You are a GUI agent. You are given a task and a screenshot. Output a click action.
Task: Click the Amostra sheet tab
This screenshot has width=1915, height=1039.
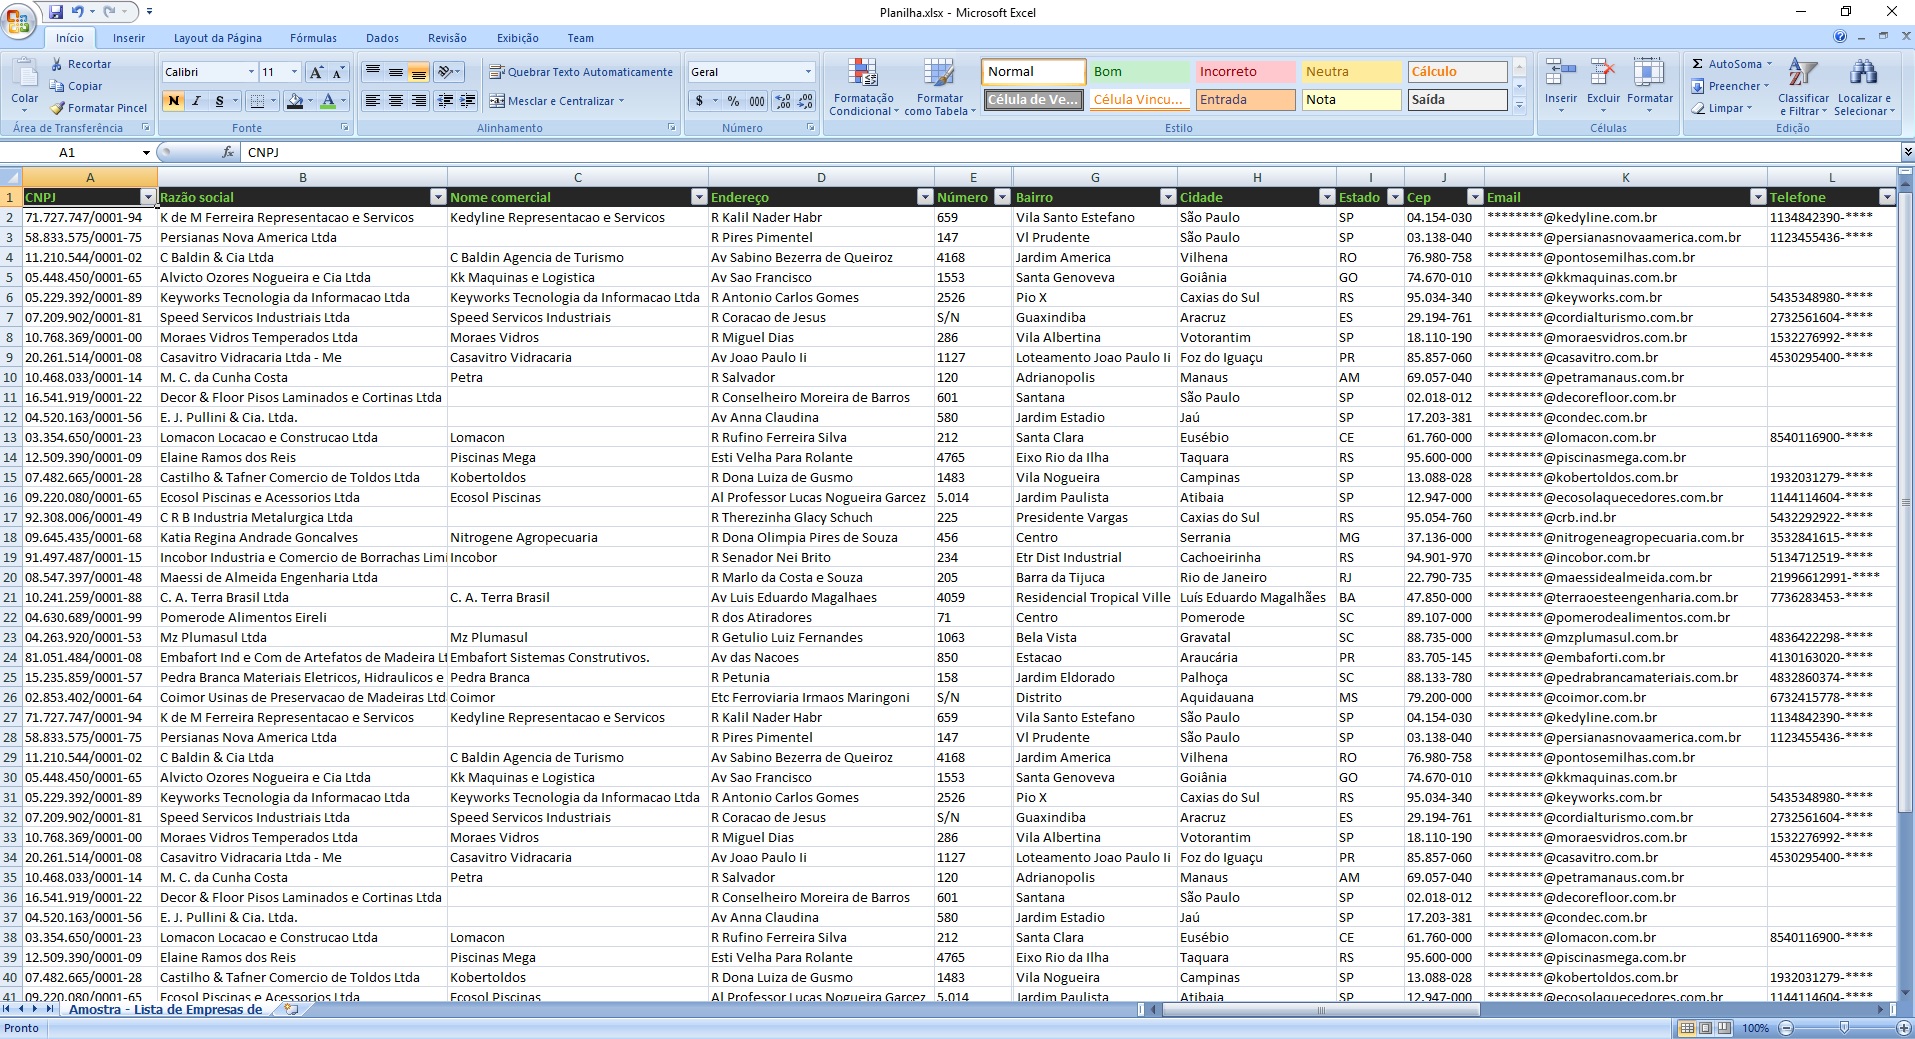tap(165, 1009)
